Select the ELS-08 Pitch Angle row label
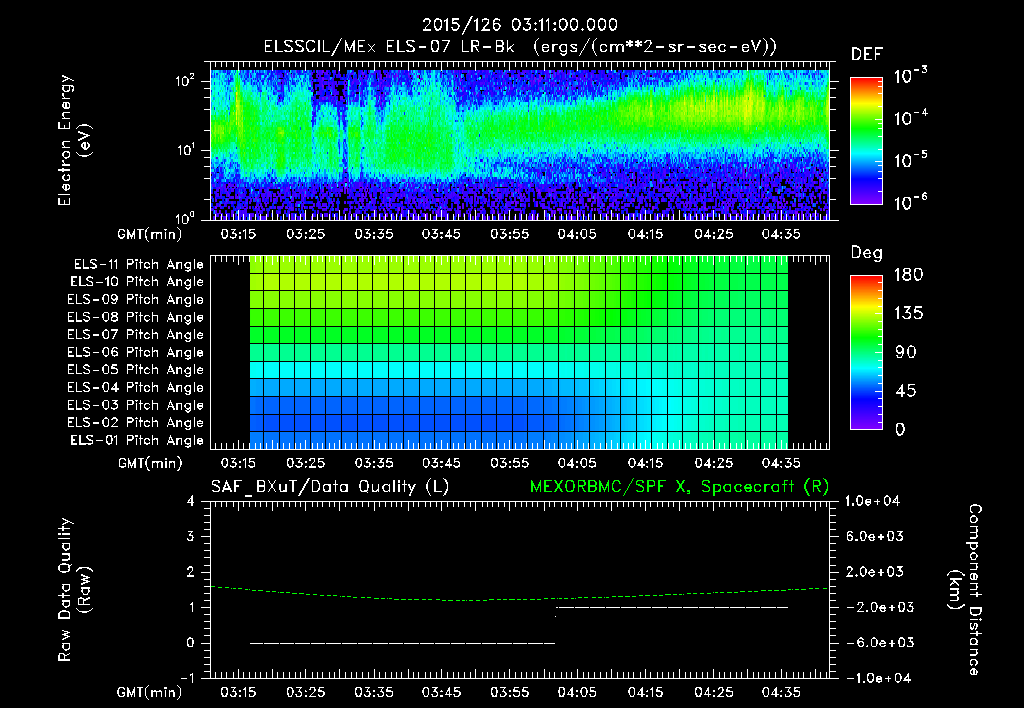1024x708 pixels. click(135, 317)
